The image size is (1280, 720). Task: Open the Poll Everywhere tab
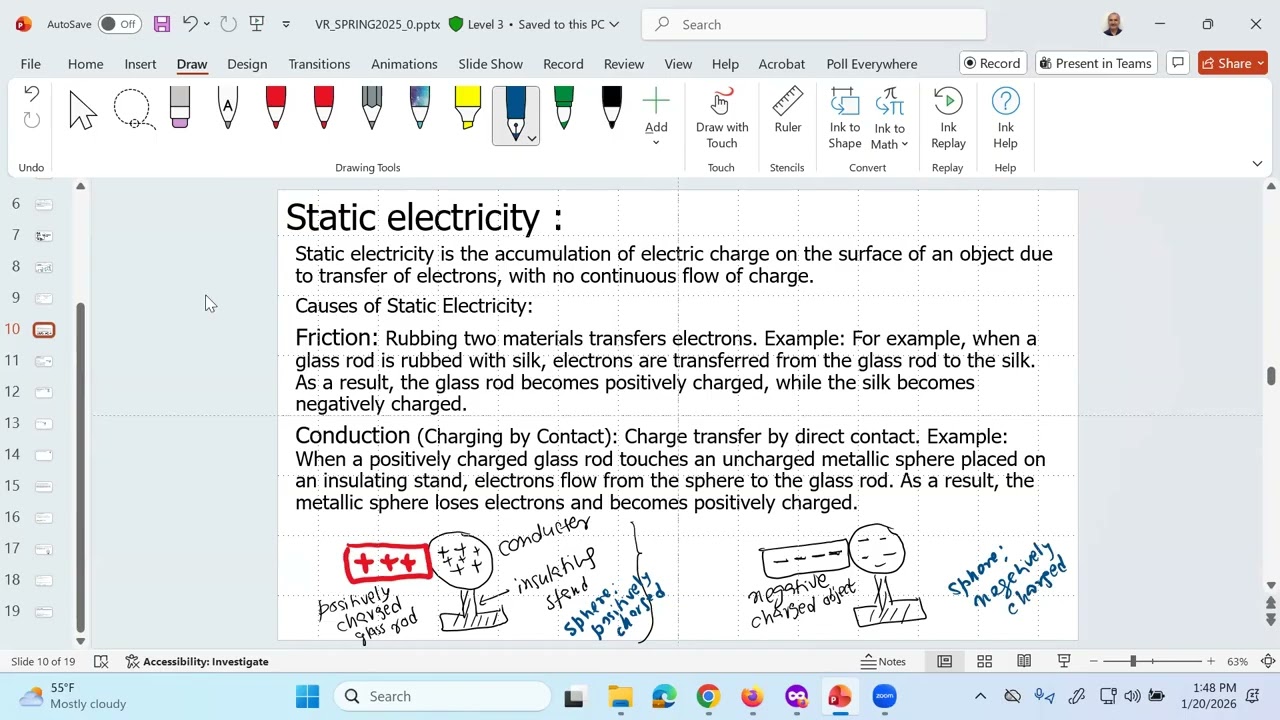click(872, 64)
